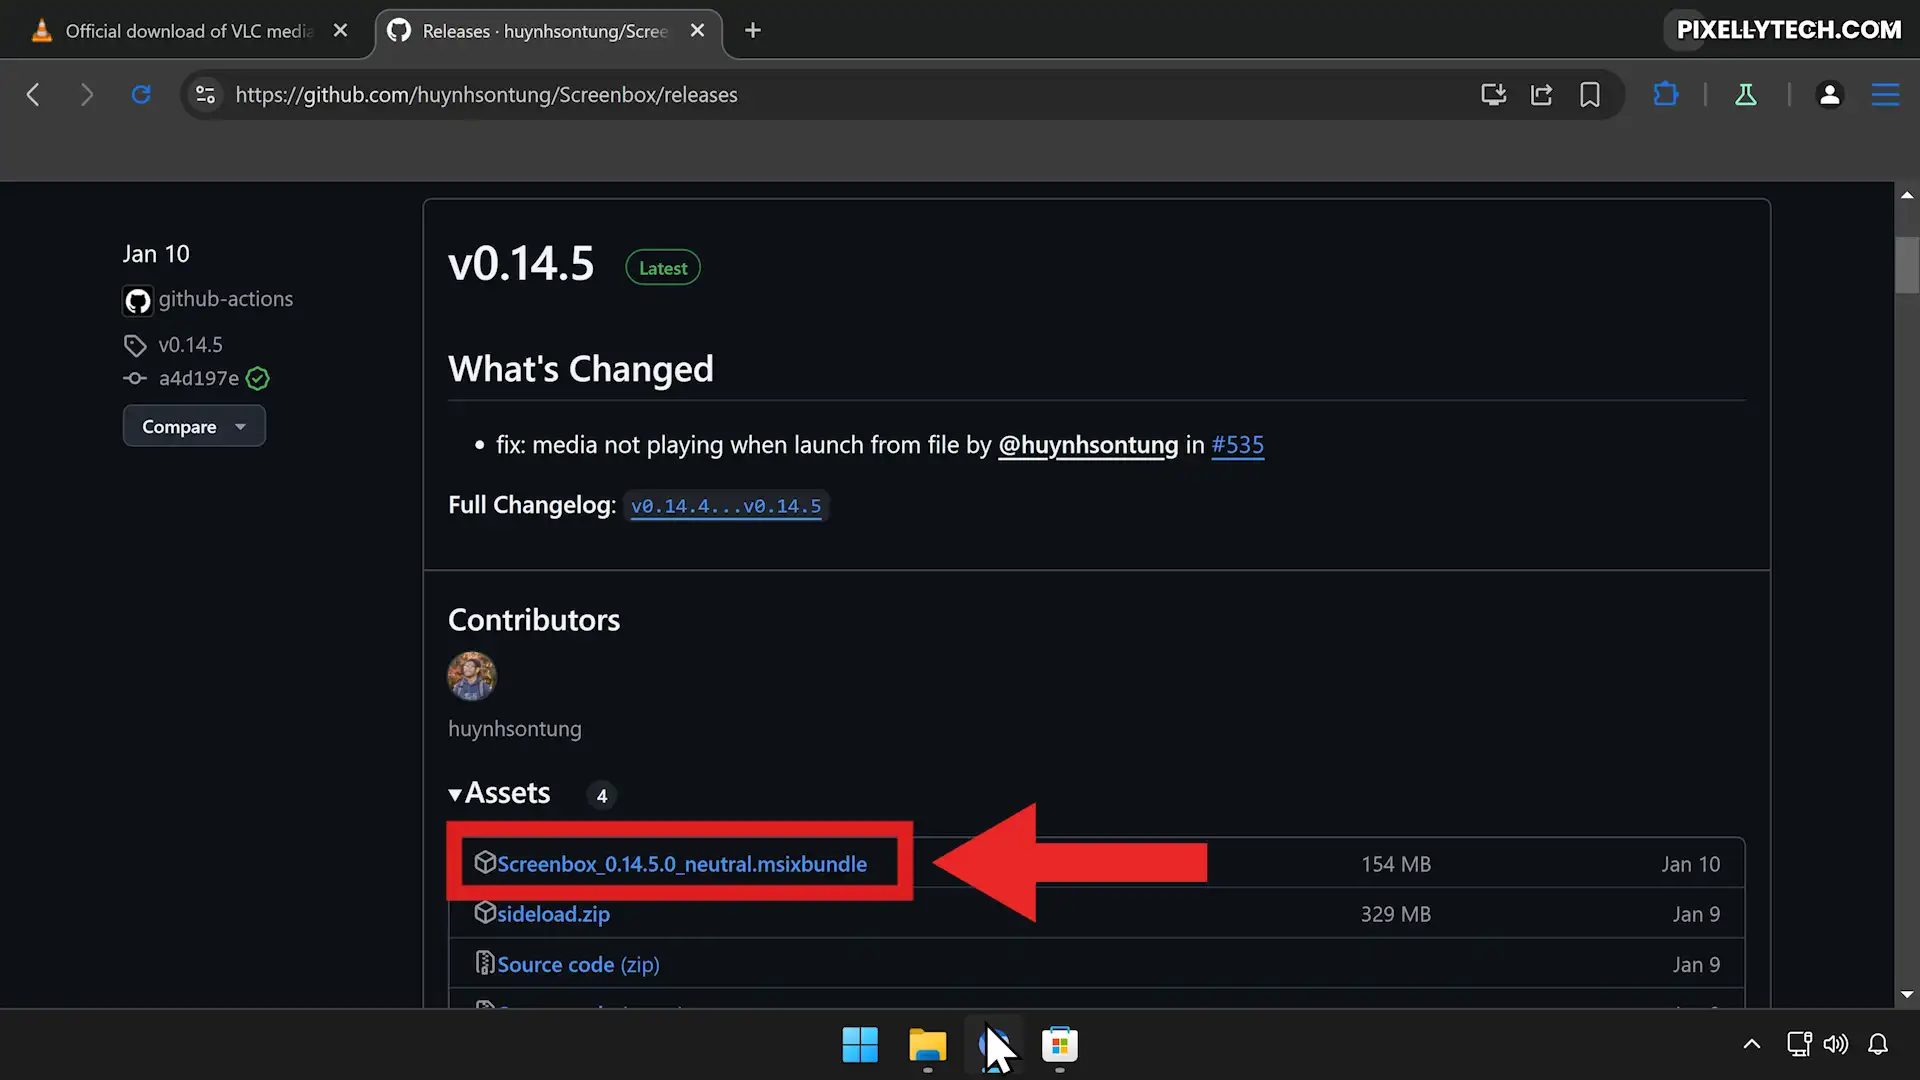Open Microsoft Store from taskbar
This screenshot has height=1080, width=1920.
click(1059, 1045)
